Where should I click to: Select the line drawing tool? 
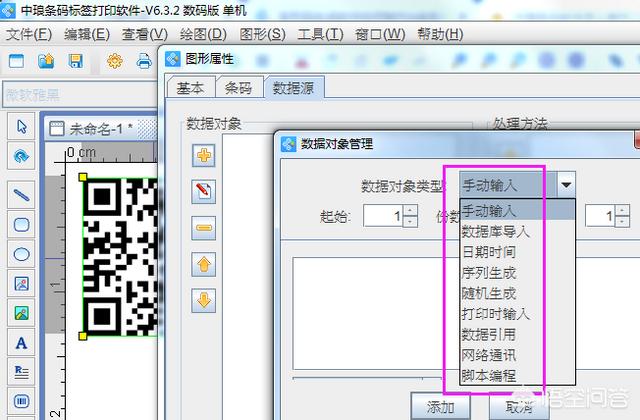pos(21,195)
